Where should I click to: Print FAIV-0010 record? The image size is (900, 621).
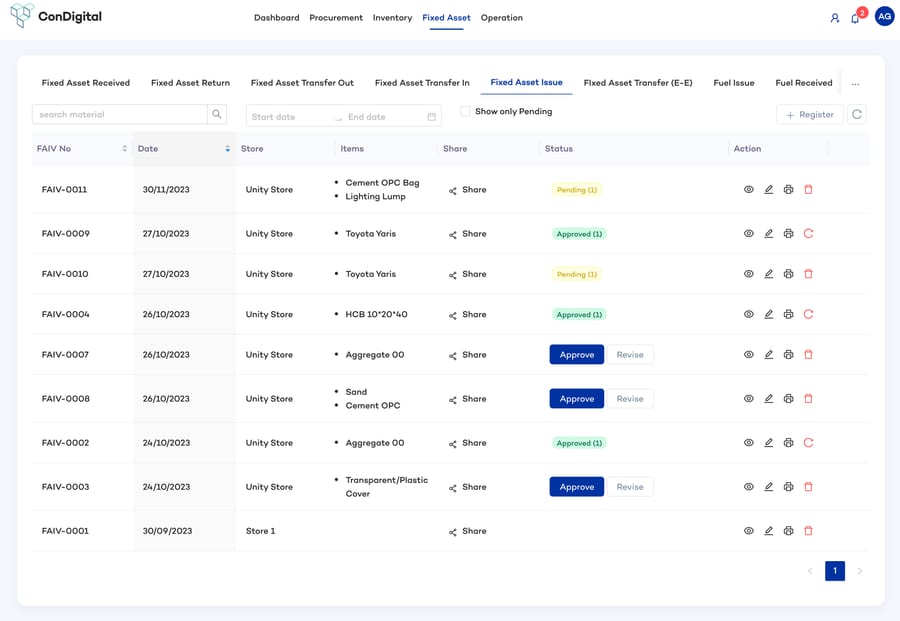tap(789, 274)
